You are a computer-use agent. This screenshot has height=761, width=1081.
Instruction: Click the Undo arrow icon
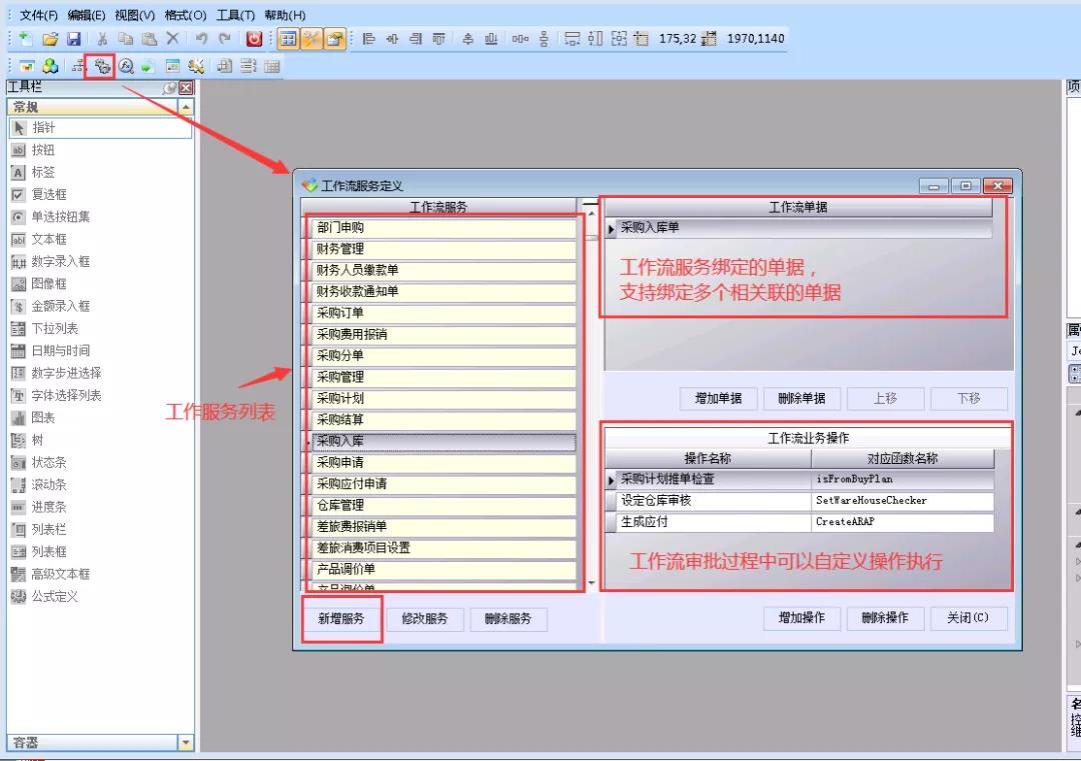tap(201, 39)
